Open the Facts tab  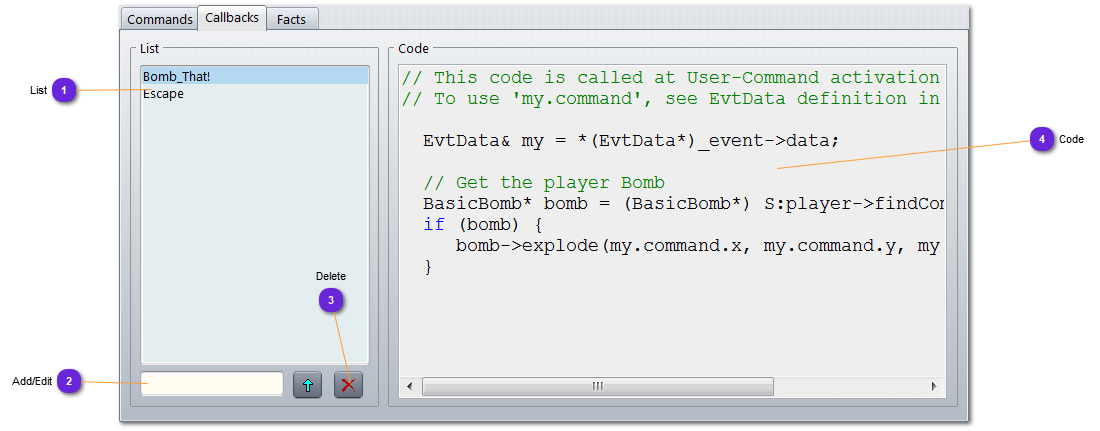pyautogui.click(x=292, y=19)
